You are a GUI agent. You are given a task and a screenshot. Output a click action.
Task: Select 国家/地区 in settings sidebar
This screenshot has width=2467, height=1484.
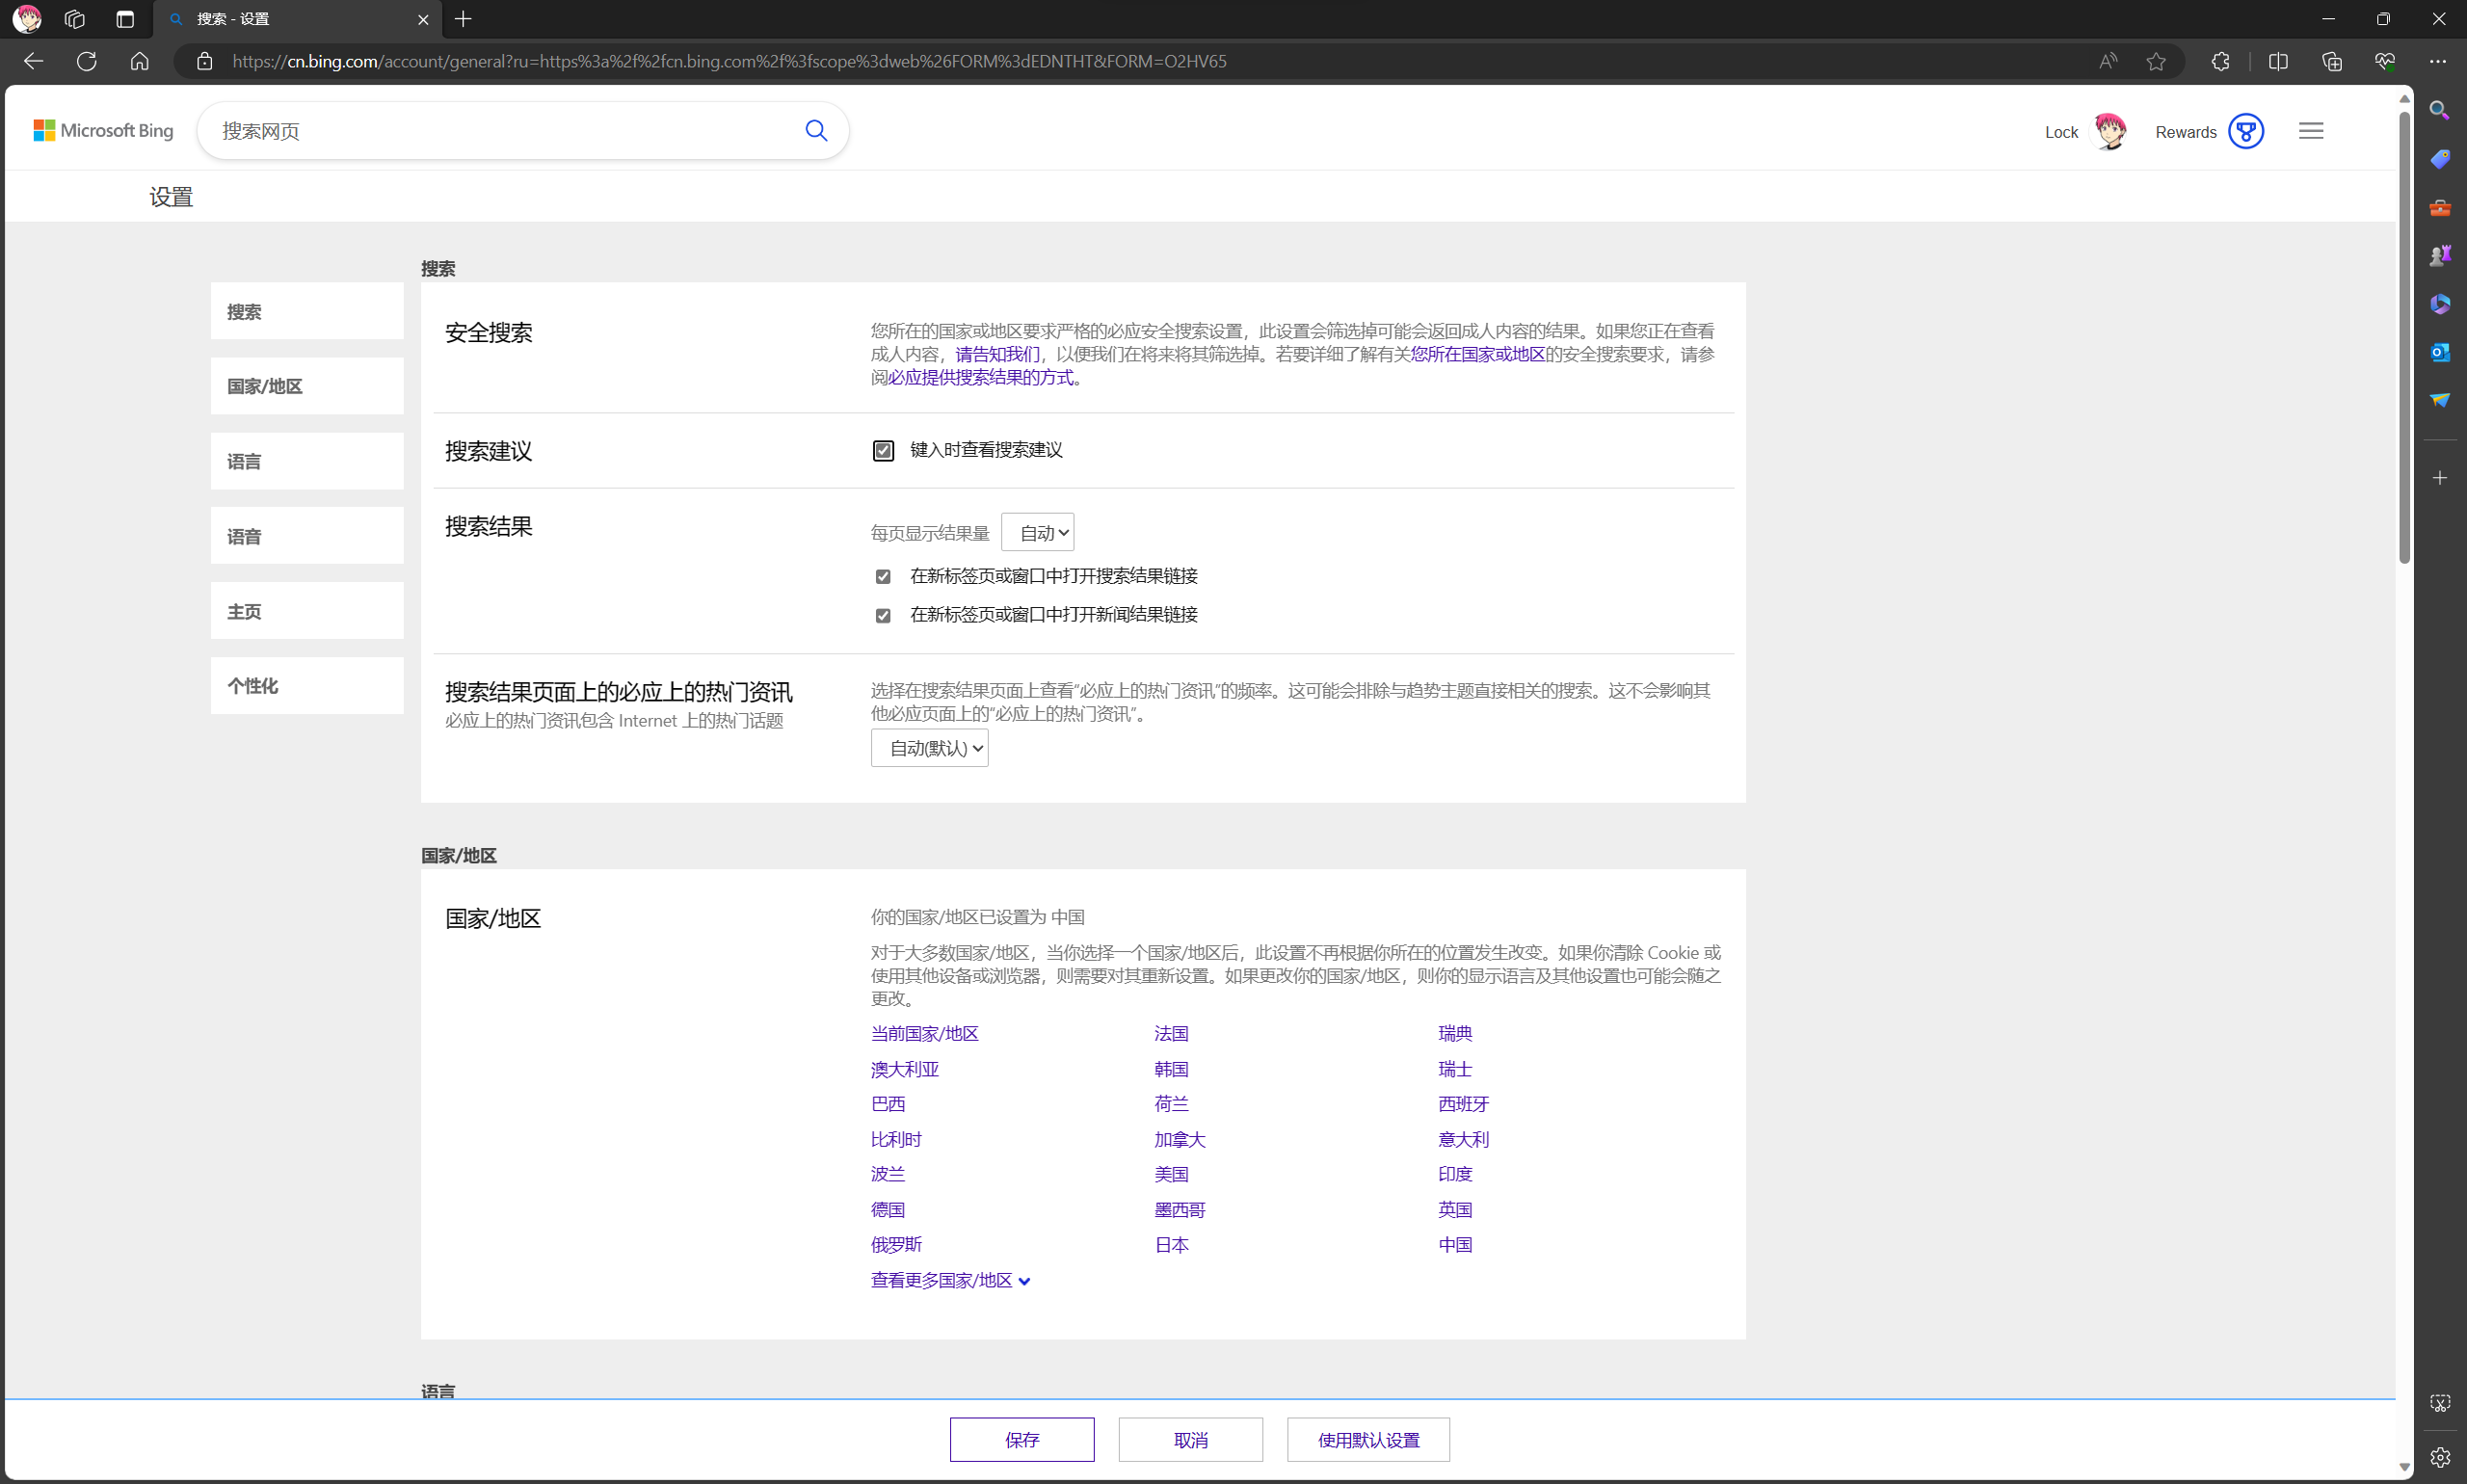pyautogui.click(x=307, y=386)
